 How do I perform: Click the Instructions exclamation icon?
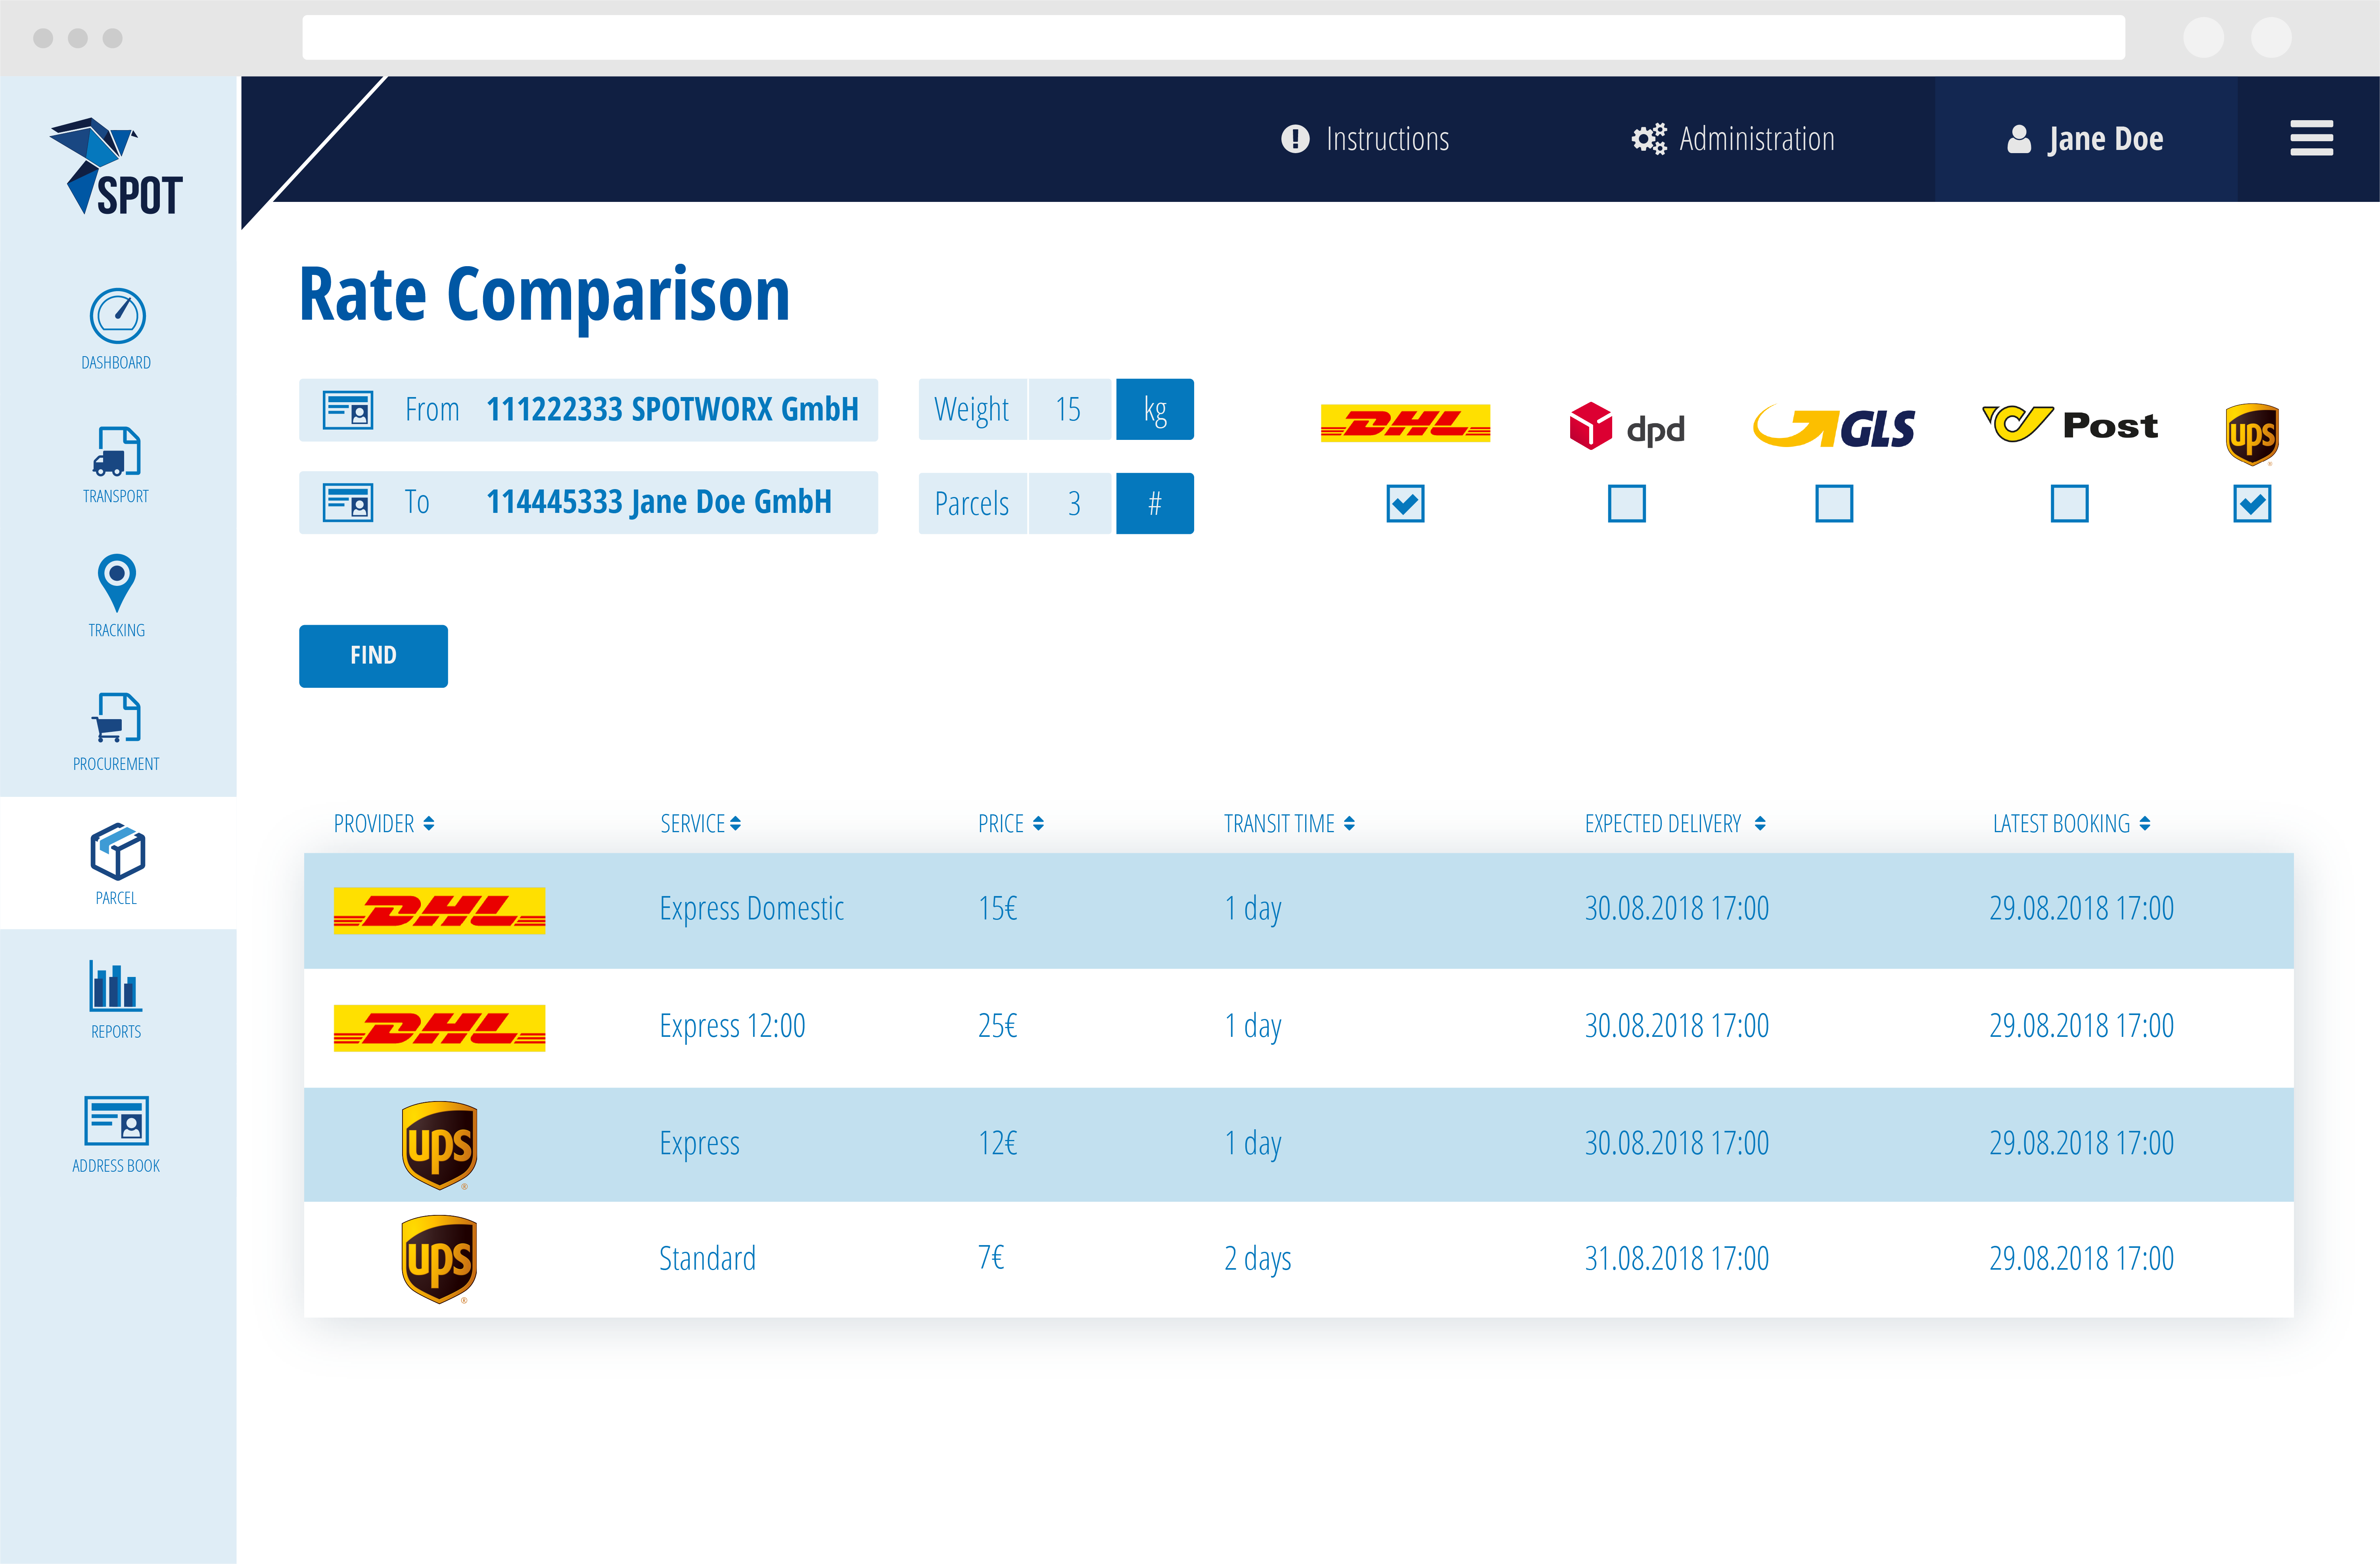point(1295,139)
